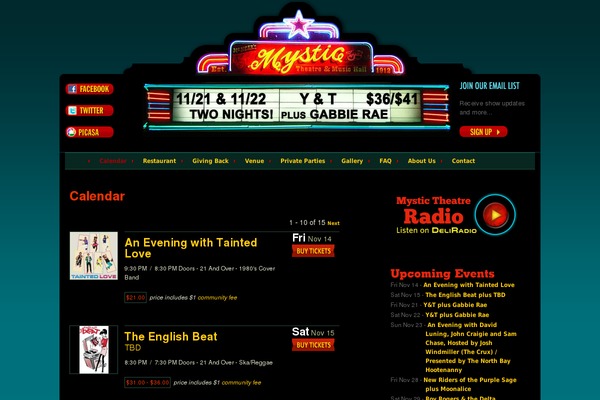The image size is (600, 400).
Task: Open Sat Nov 22 Y&T plus Gabbie Rae
Action: [x=457, y=315]
